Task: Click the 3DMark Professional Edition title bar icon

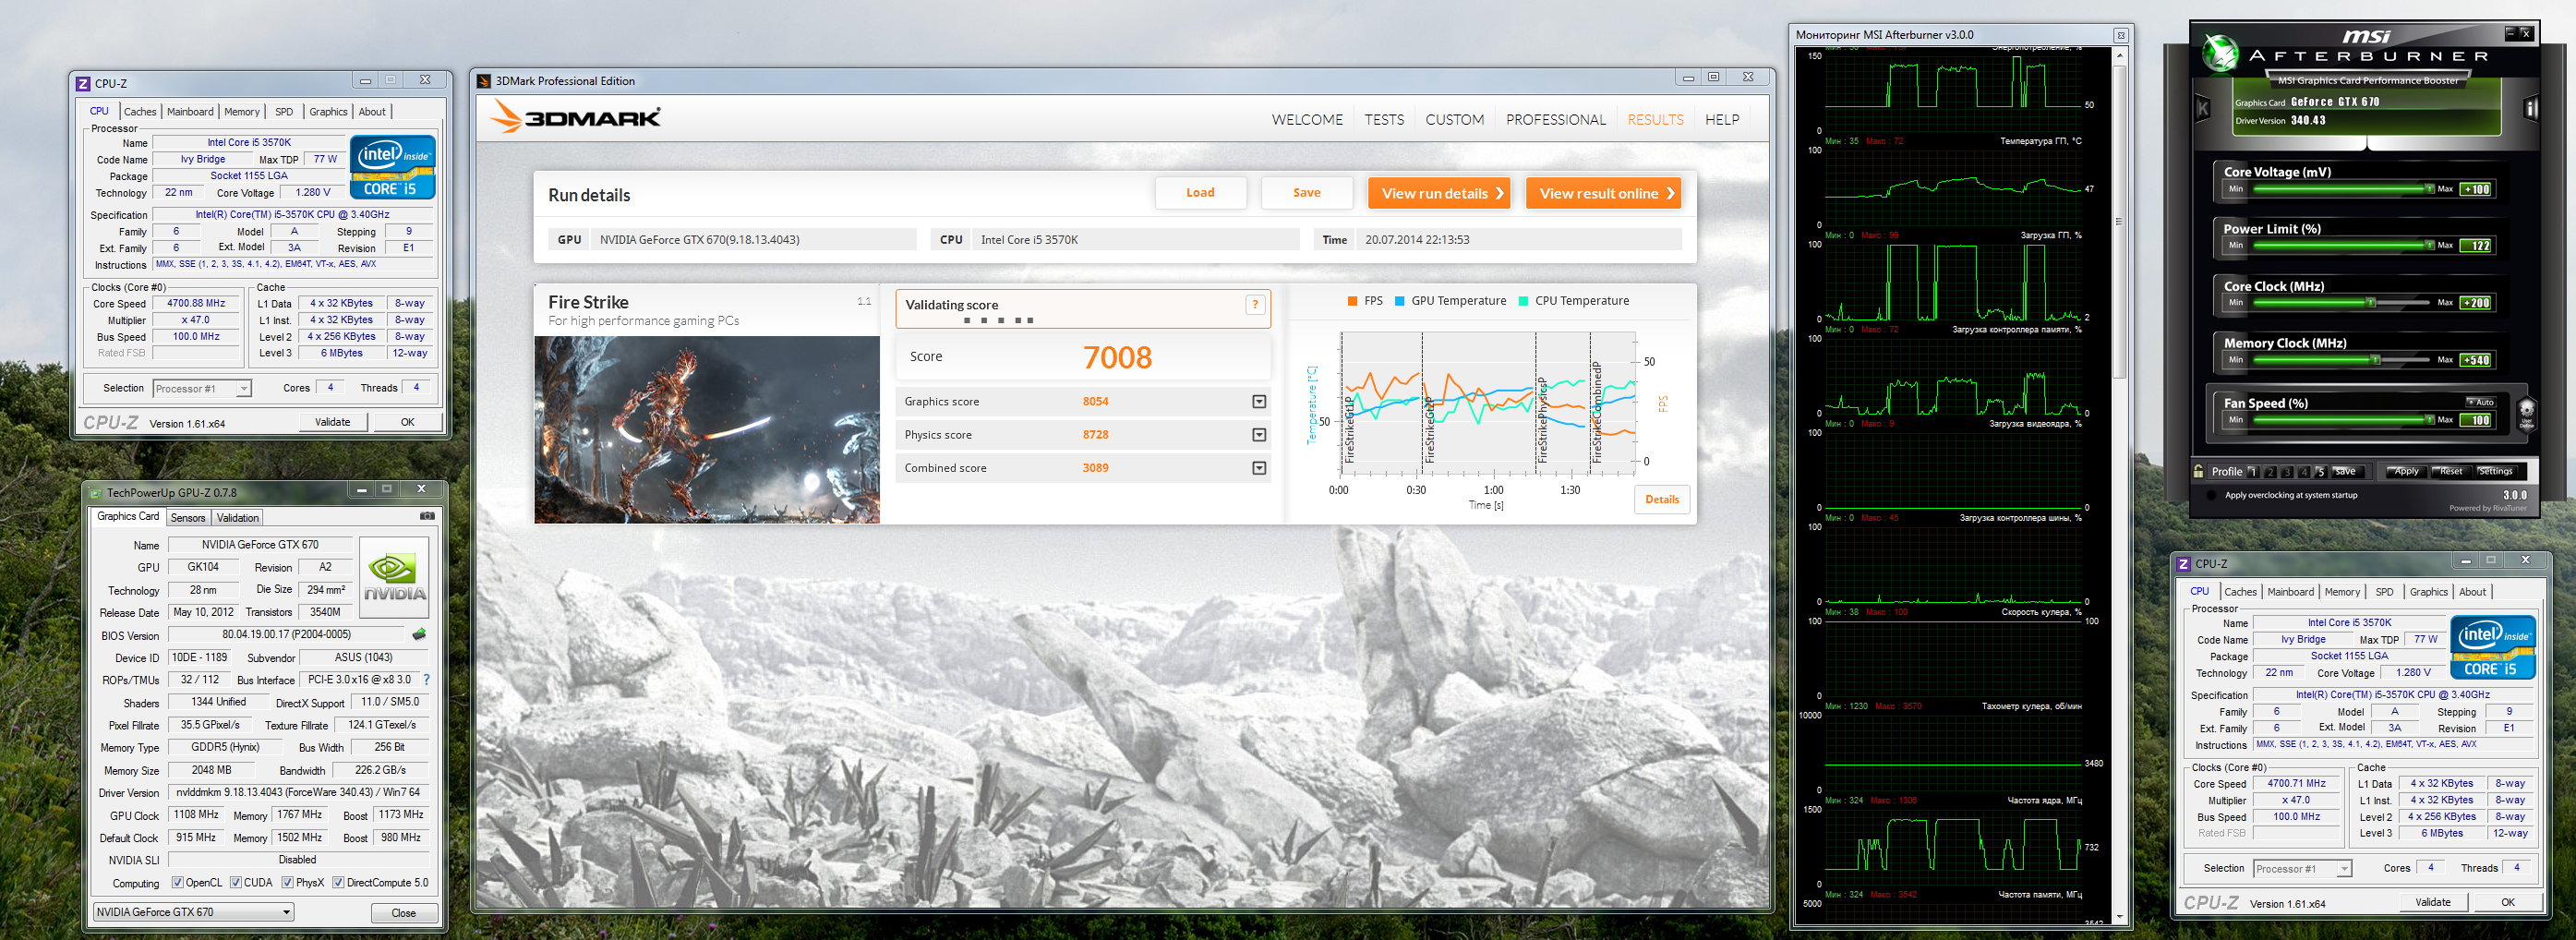Action: [484, 81]
